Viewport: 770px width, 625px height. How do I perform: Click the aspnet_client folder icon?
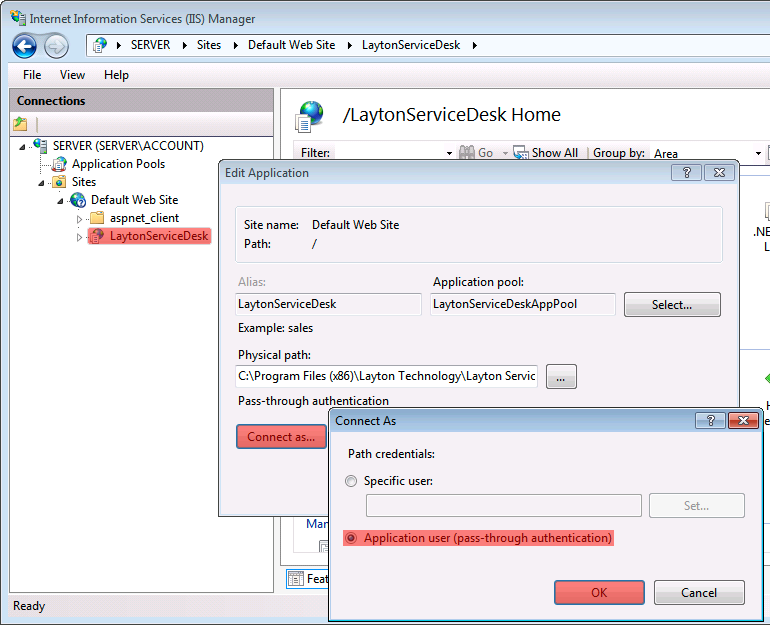pos(97,217)
